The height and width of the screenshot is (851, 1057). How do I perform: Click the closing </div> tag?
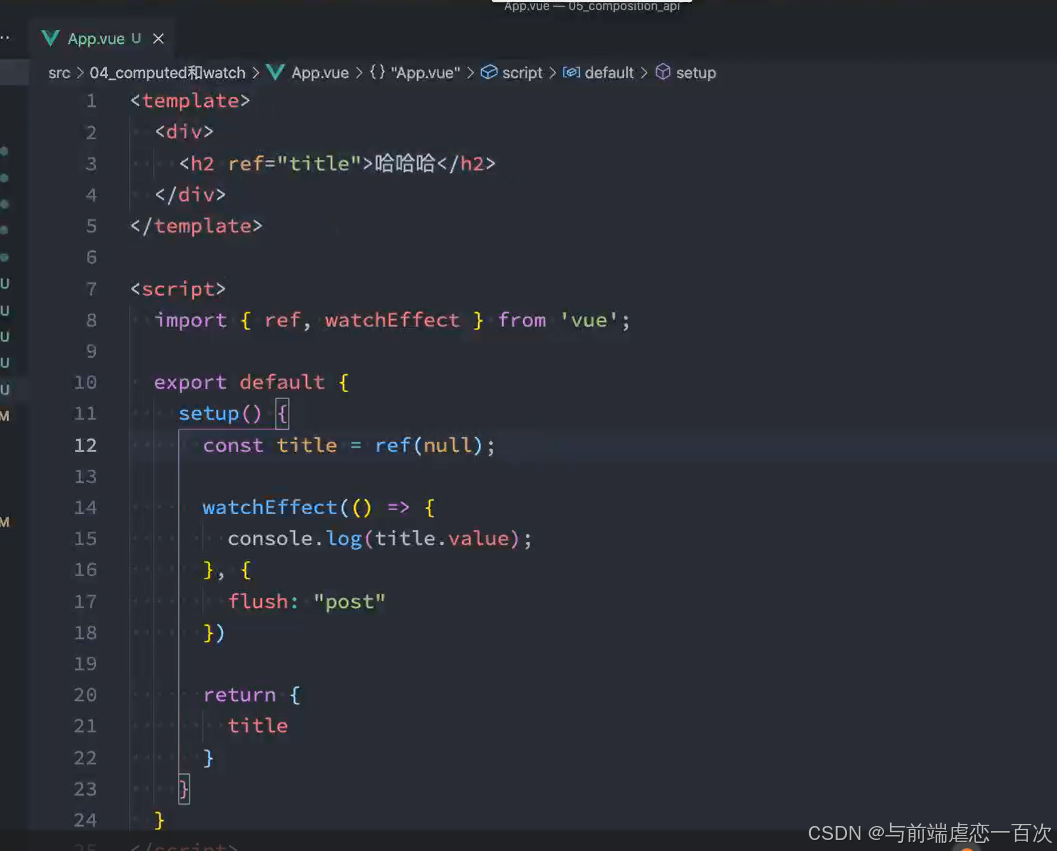pos(190,195)
